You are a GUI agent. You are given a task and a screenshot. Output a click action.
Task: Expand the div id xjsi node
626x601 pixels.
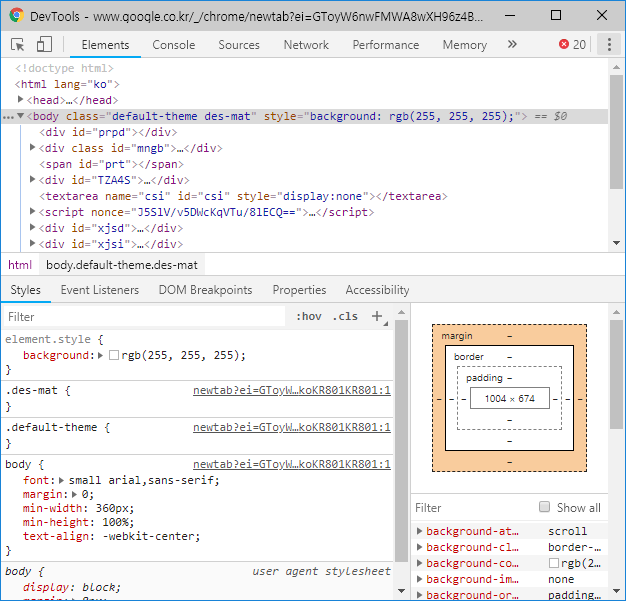[33, 243]
